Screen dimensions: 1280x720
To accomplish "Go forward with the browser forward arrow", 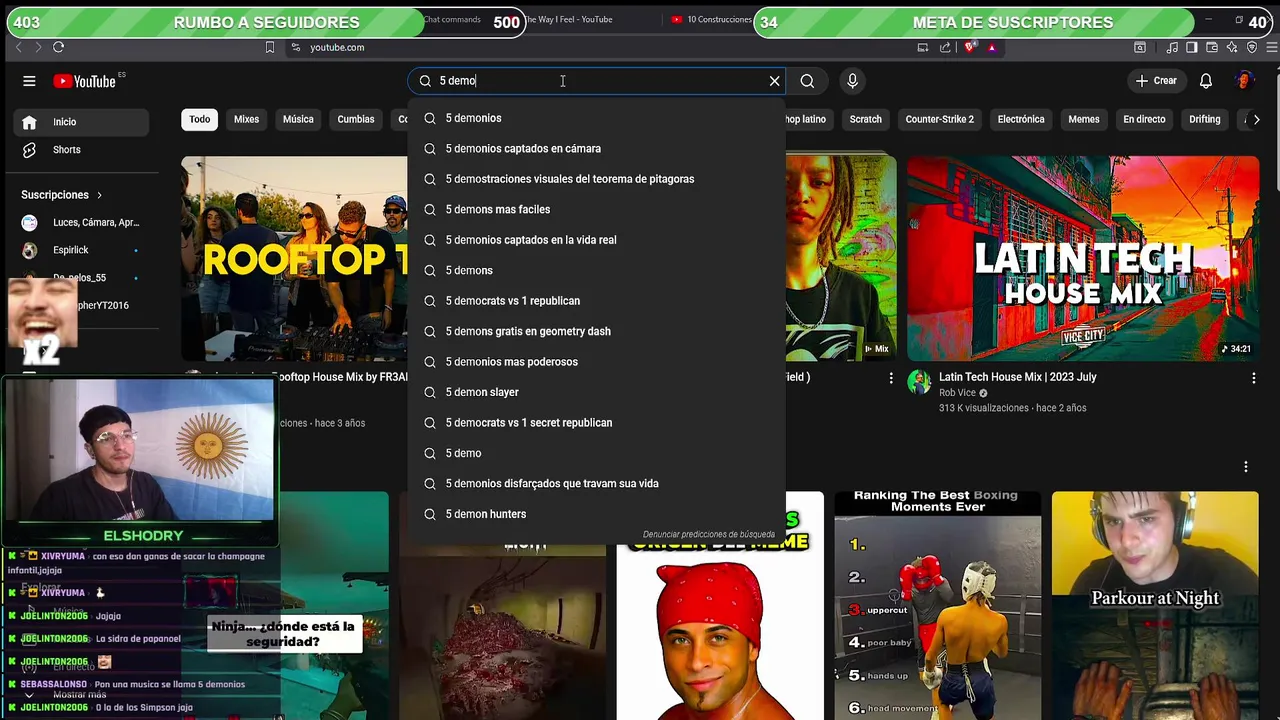I will pyautogui.click(x=38, y=47).
